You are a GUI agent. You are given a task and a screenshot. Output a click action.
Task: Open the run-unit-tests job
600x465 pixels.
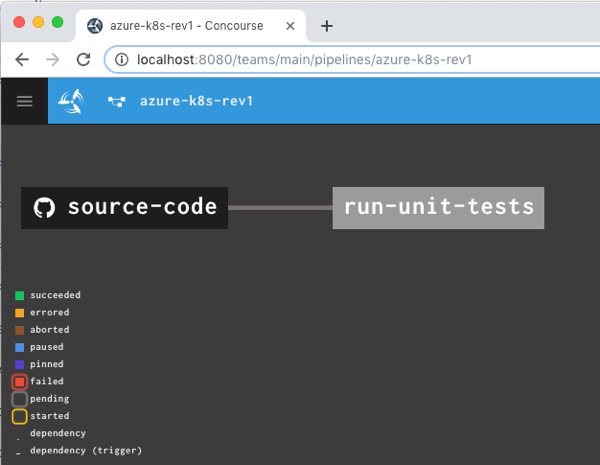point(438,207)
